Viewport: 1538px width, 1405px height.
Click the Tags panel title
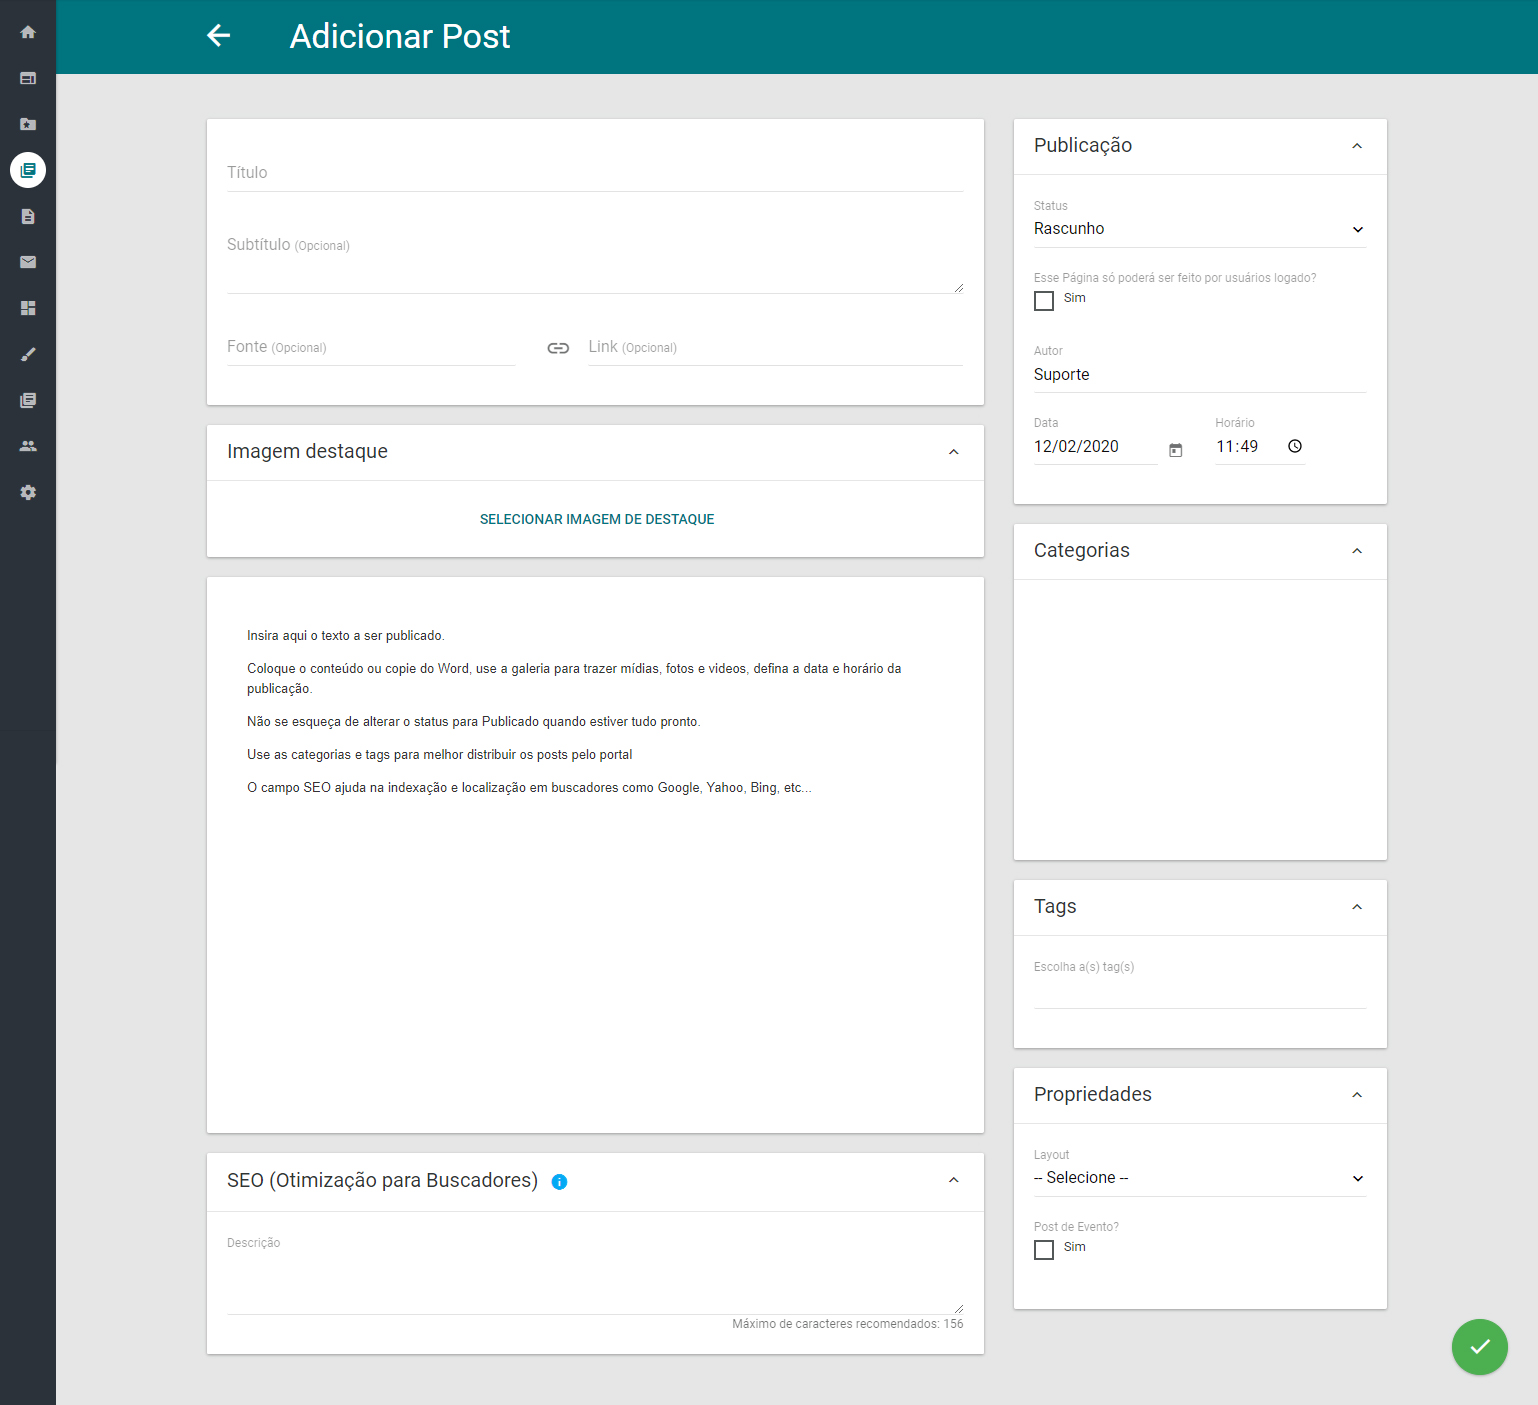click(x=1055, y=907)
